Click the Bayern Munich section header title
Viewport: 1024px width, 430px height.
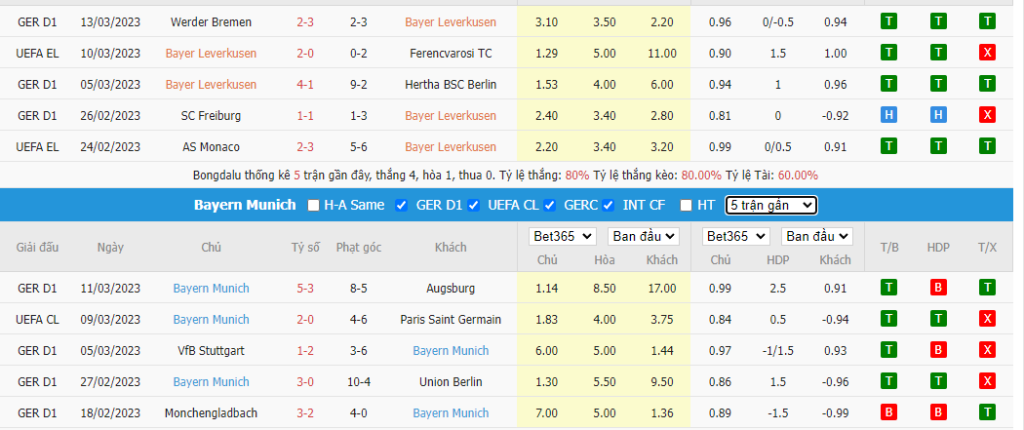[x=245, y=205]
